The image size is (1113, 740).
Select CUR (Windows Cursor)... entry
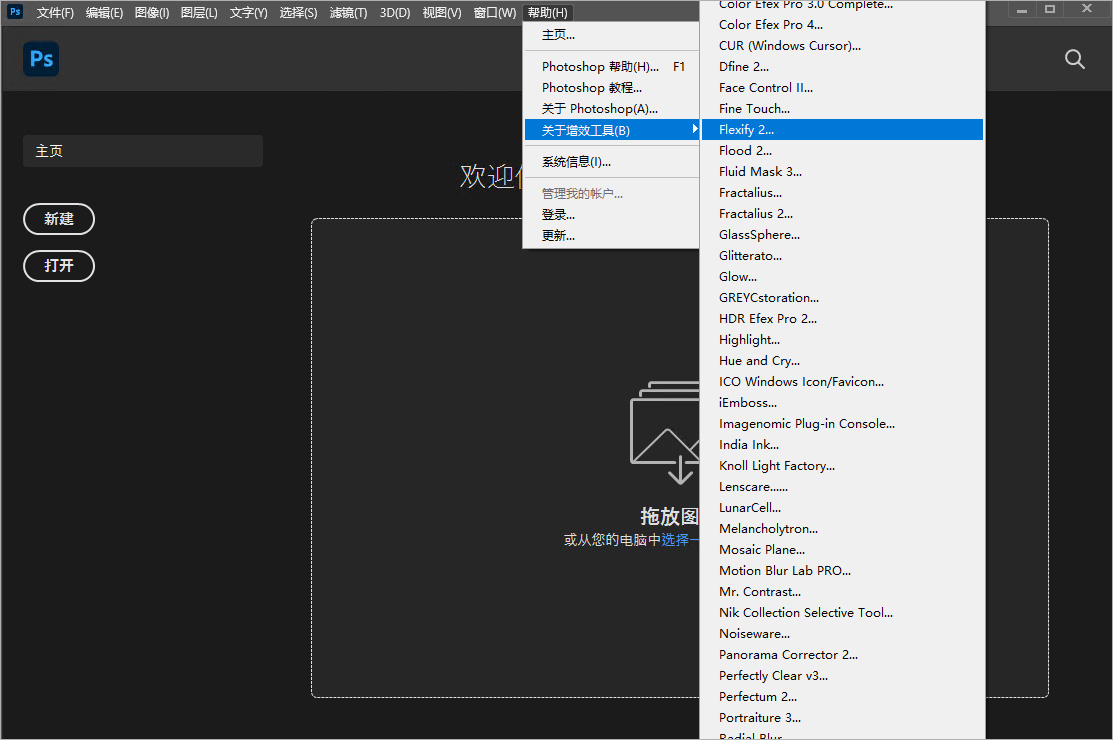(842, 46)
